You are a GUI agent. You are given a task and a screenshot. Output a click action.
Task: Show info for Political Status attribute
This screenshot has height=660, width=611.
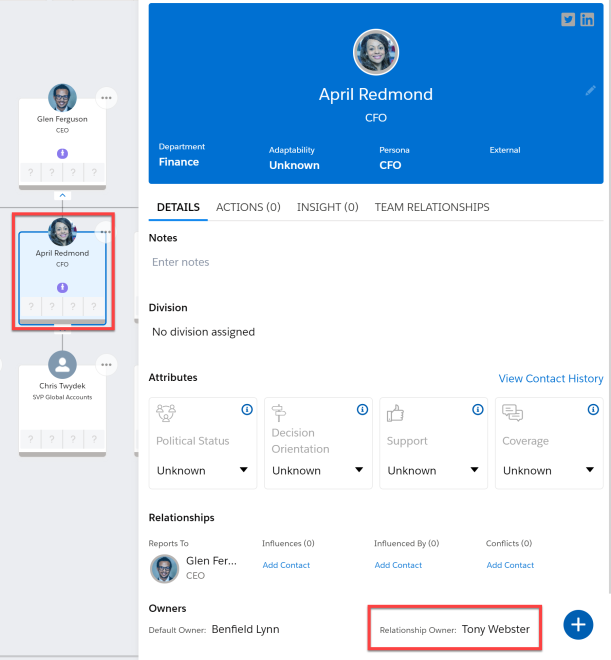pyautogui.click(x=247, y=409)
